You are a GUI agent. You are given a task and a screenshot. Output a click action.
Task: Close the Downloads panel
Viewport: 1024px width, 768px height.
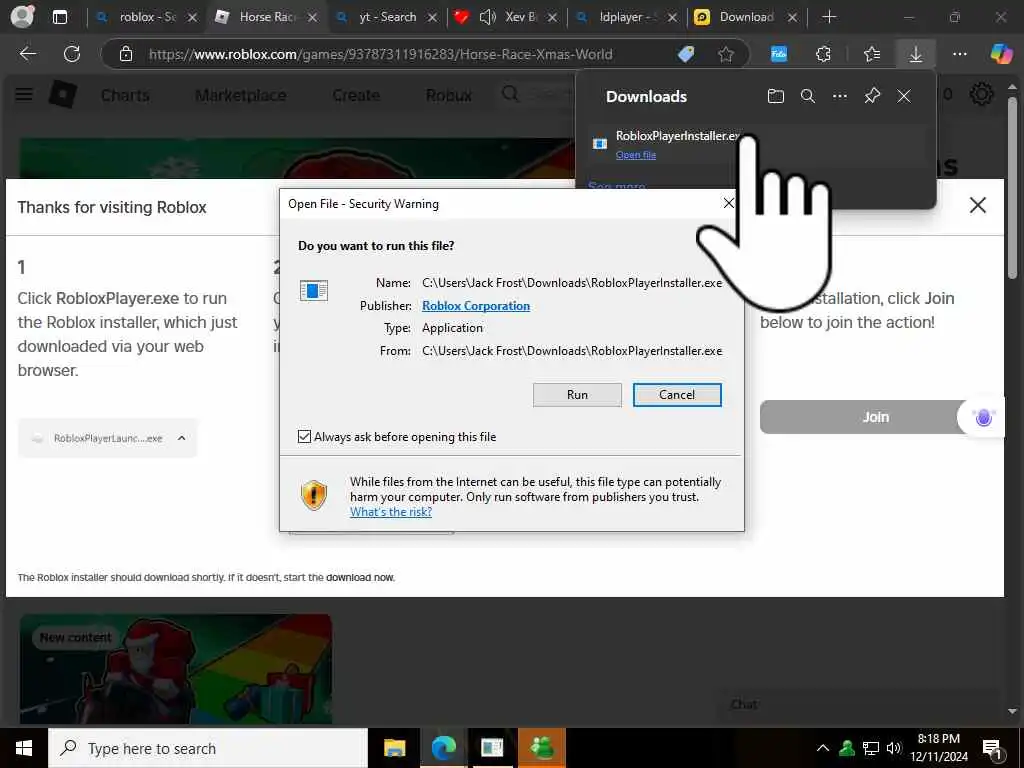[x=904, y=97]
